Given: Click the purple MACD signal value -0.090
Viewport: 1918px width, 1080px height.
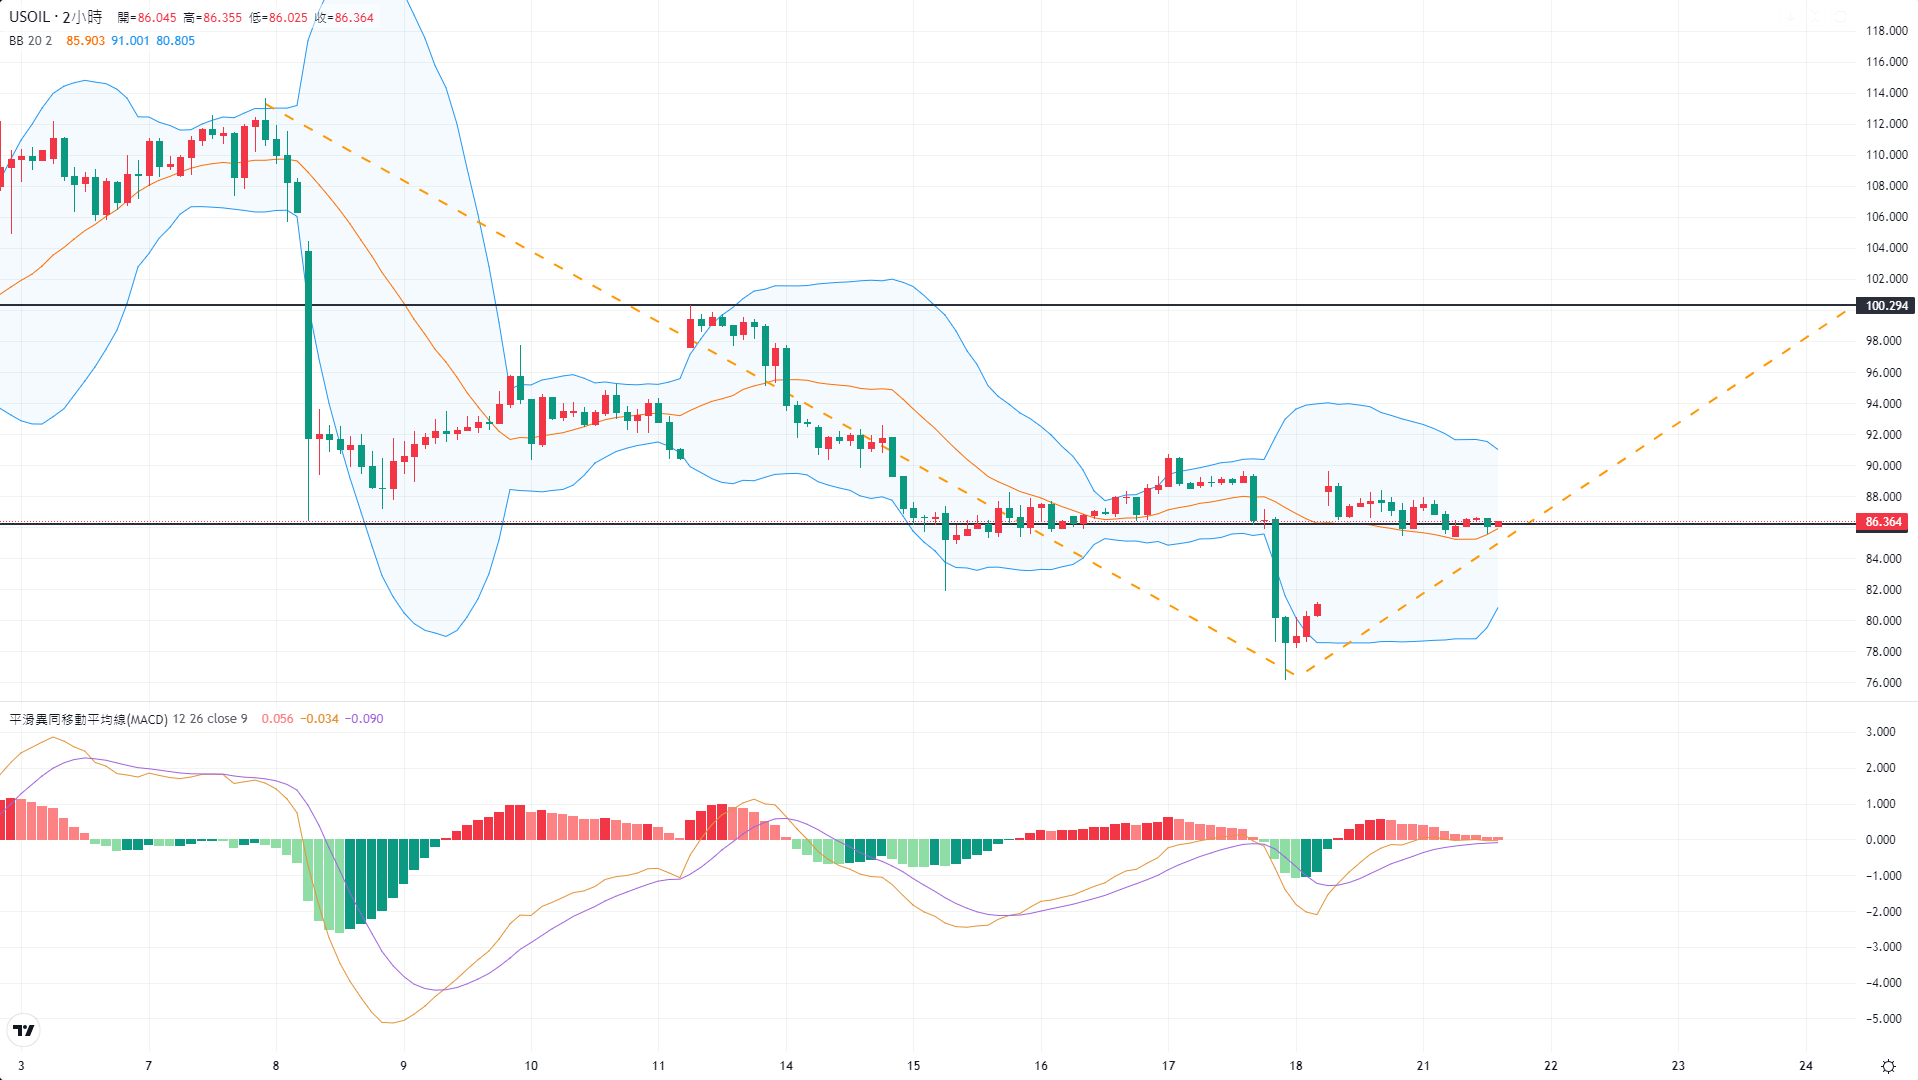Looking at the screenshot, I should [364, 719].
